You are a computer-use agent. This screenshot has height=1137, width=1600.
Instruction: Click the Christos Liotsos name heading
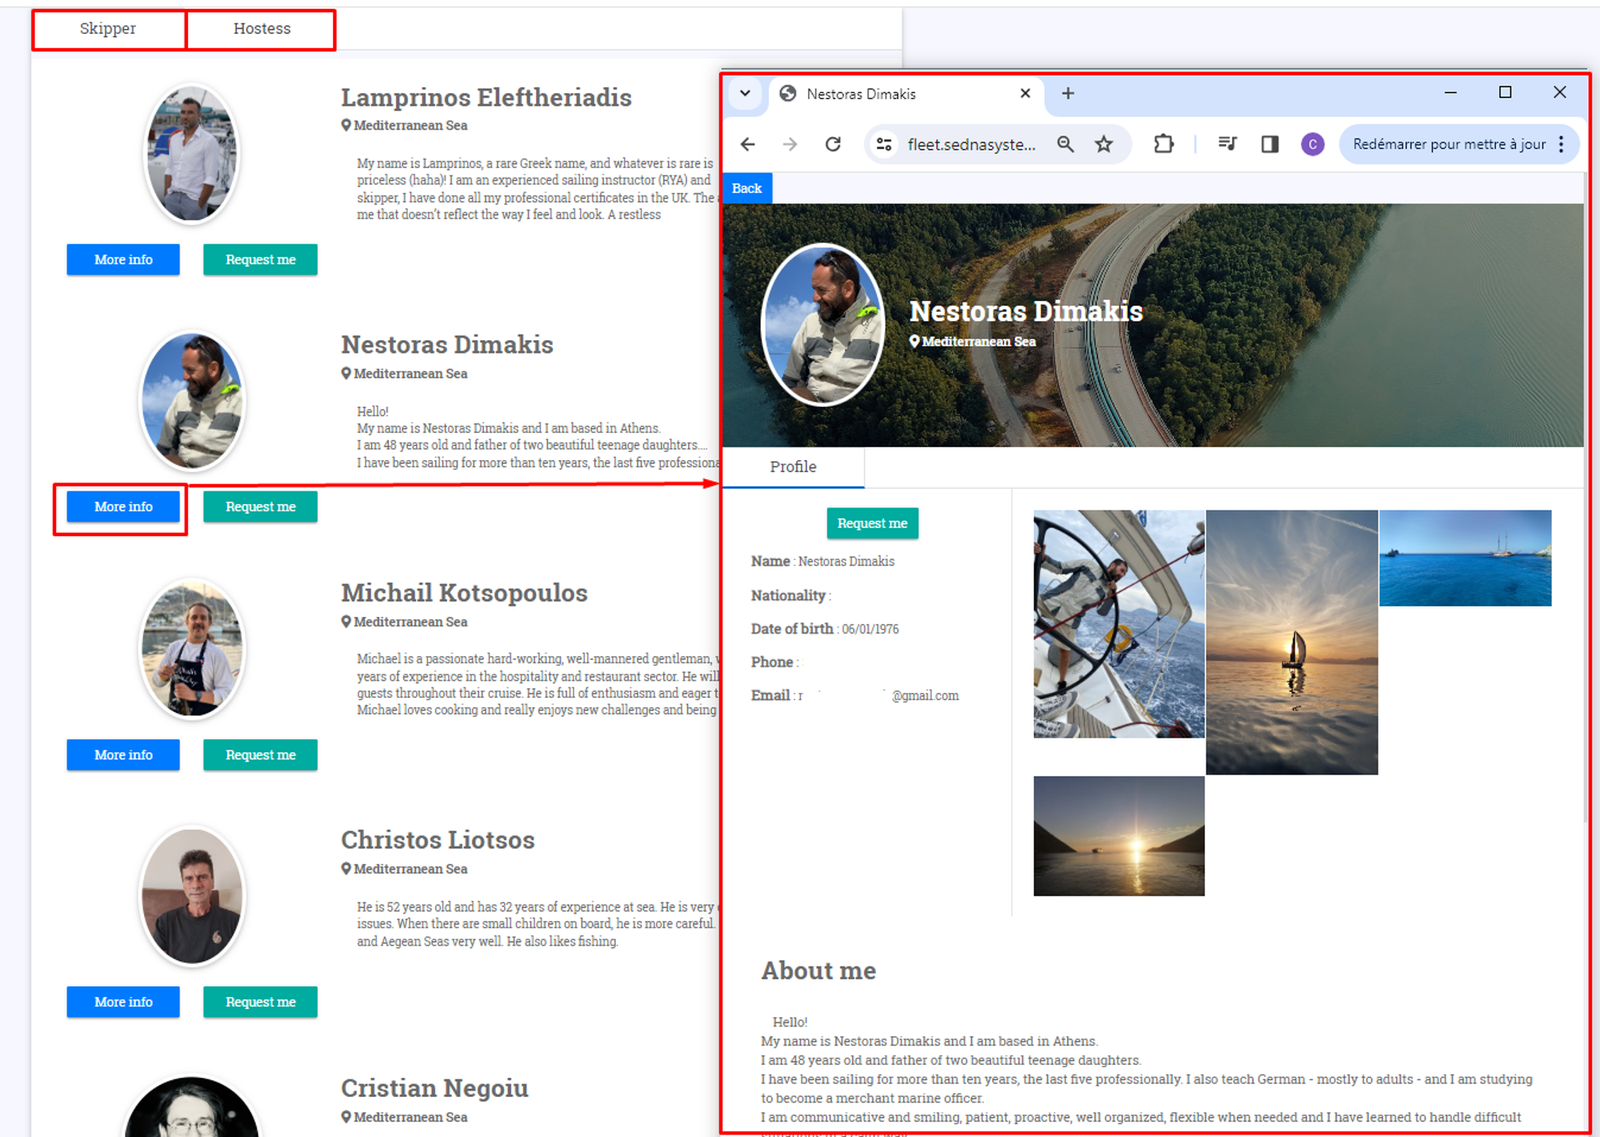click(x=438, y=840)
